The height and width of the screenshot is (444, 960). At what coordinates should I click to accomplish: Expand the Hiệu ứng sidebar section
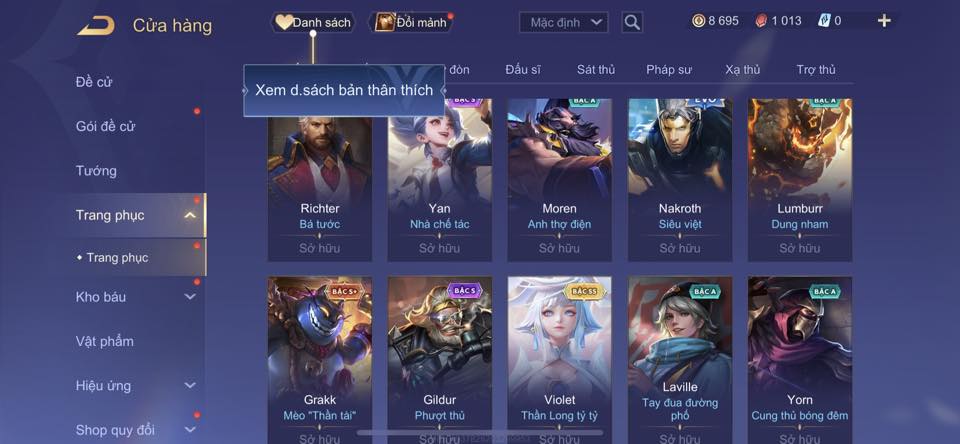(190, 385)
